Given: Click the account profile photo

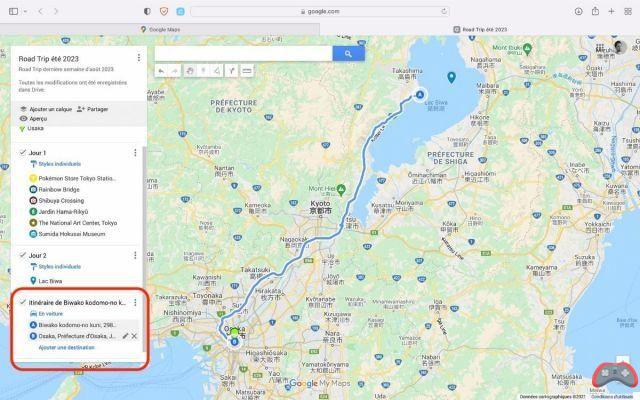Looking at the screenshot, I should 620,47.
